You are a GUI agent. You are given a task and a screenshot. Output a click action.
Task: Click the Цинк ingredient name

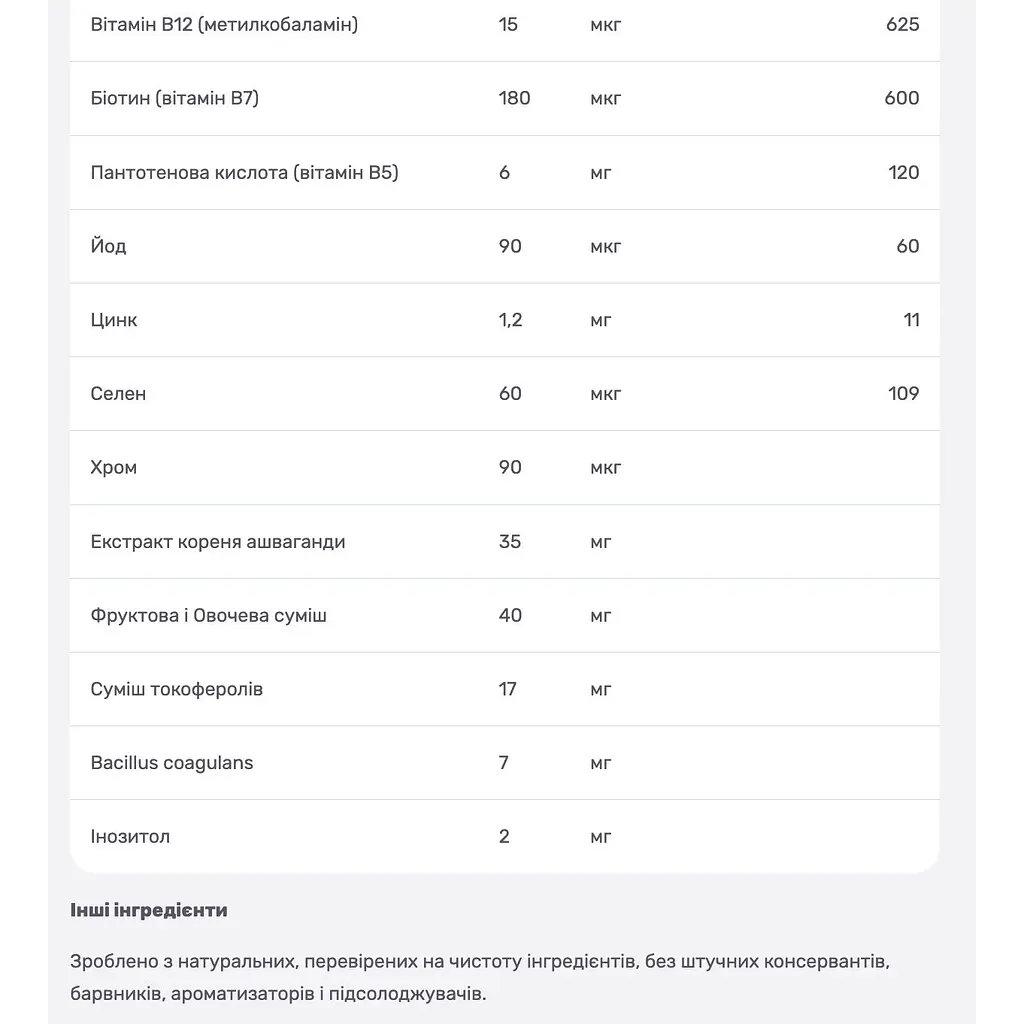[114, 320]
